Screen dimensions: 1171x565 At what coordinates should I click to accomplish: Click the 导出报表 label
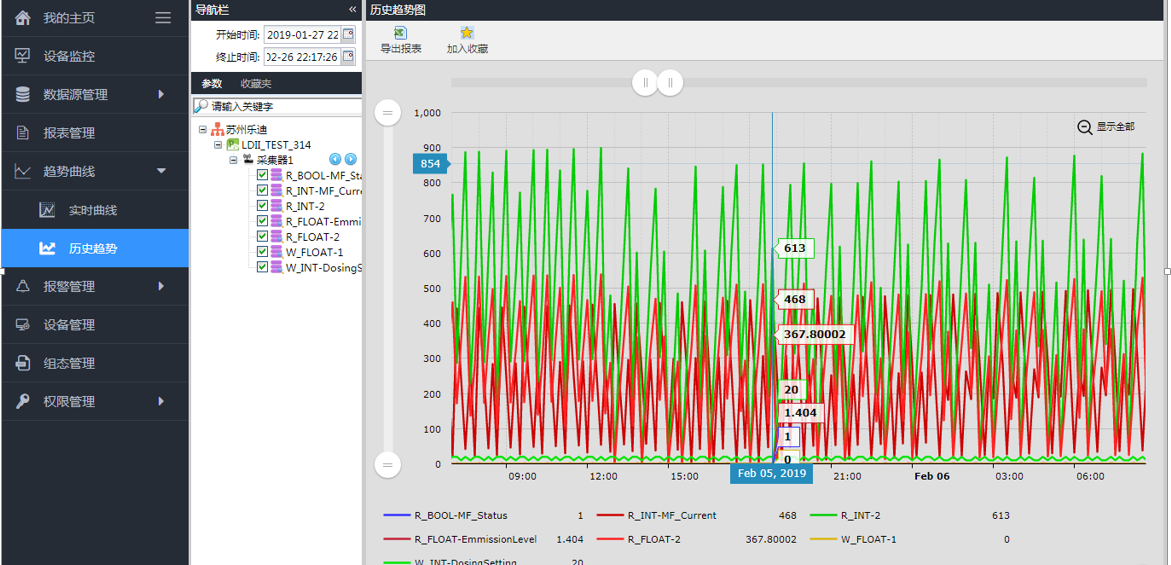pyautogui.click(x=401, y=49)
